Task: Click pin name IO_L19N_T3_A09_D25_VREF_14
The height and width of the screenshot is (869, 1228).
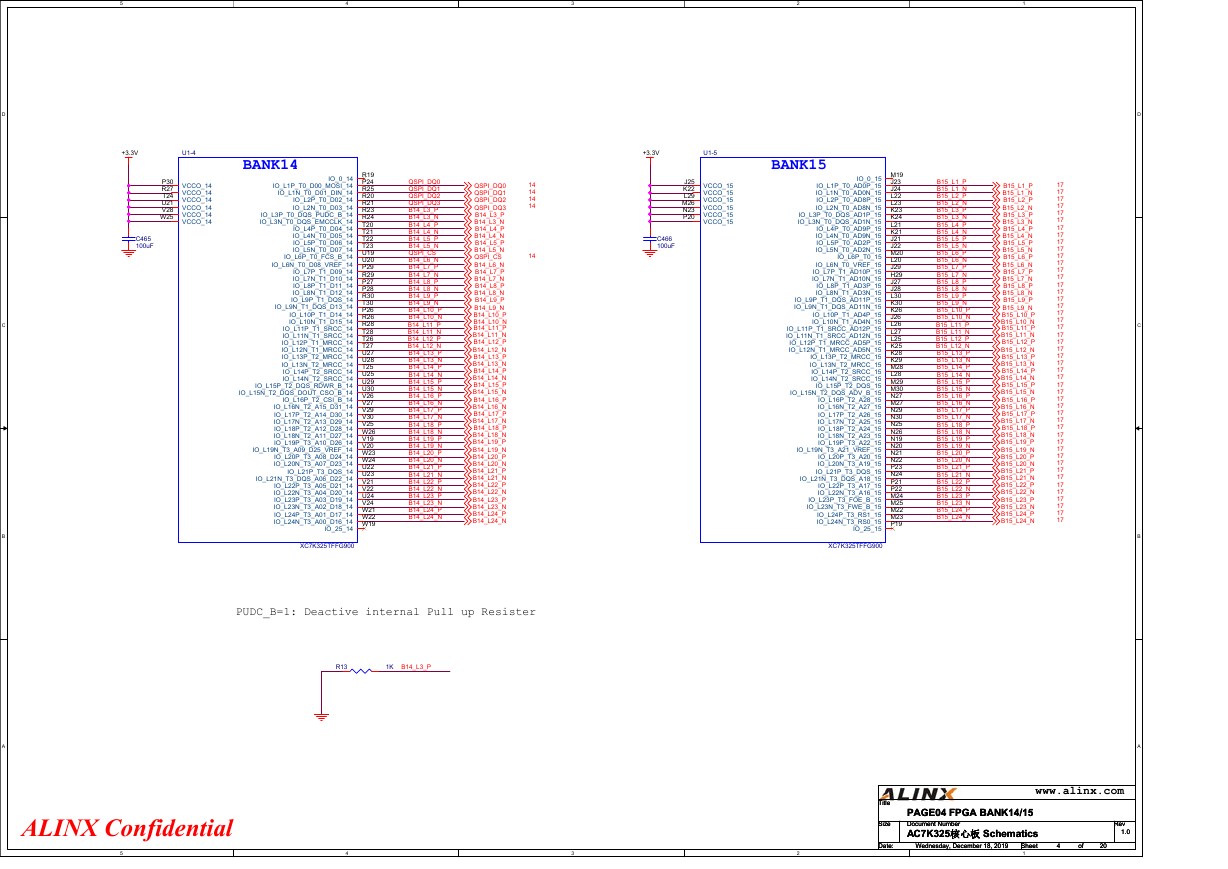Action: 303,450
